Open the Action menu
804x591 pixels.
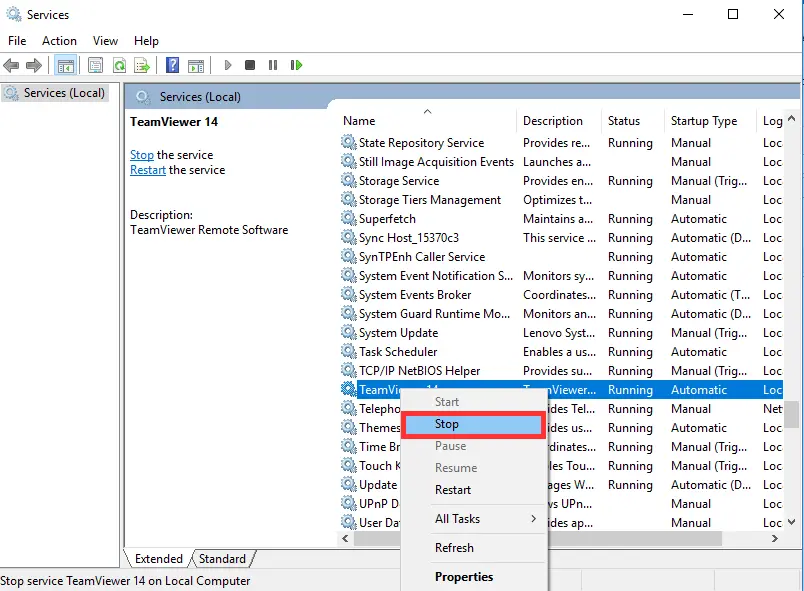click(59, 40)
